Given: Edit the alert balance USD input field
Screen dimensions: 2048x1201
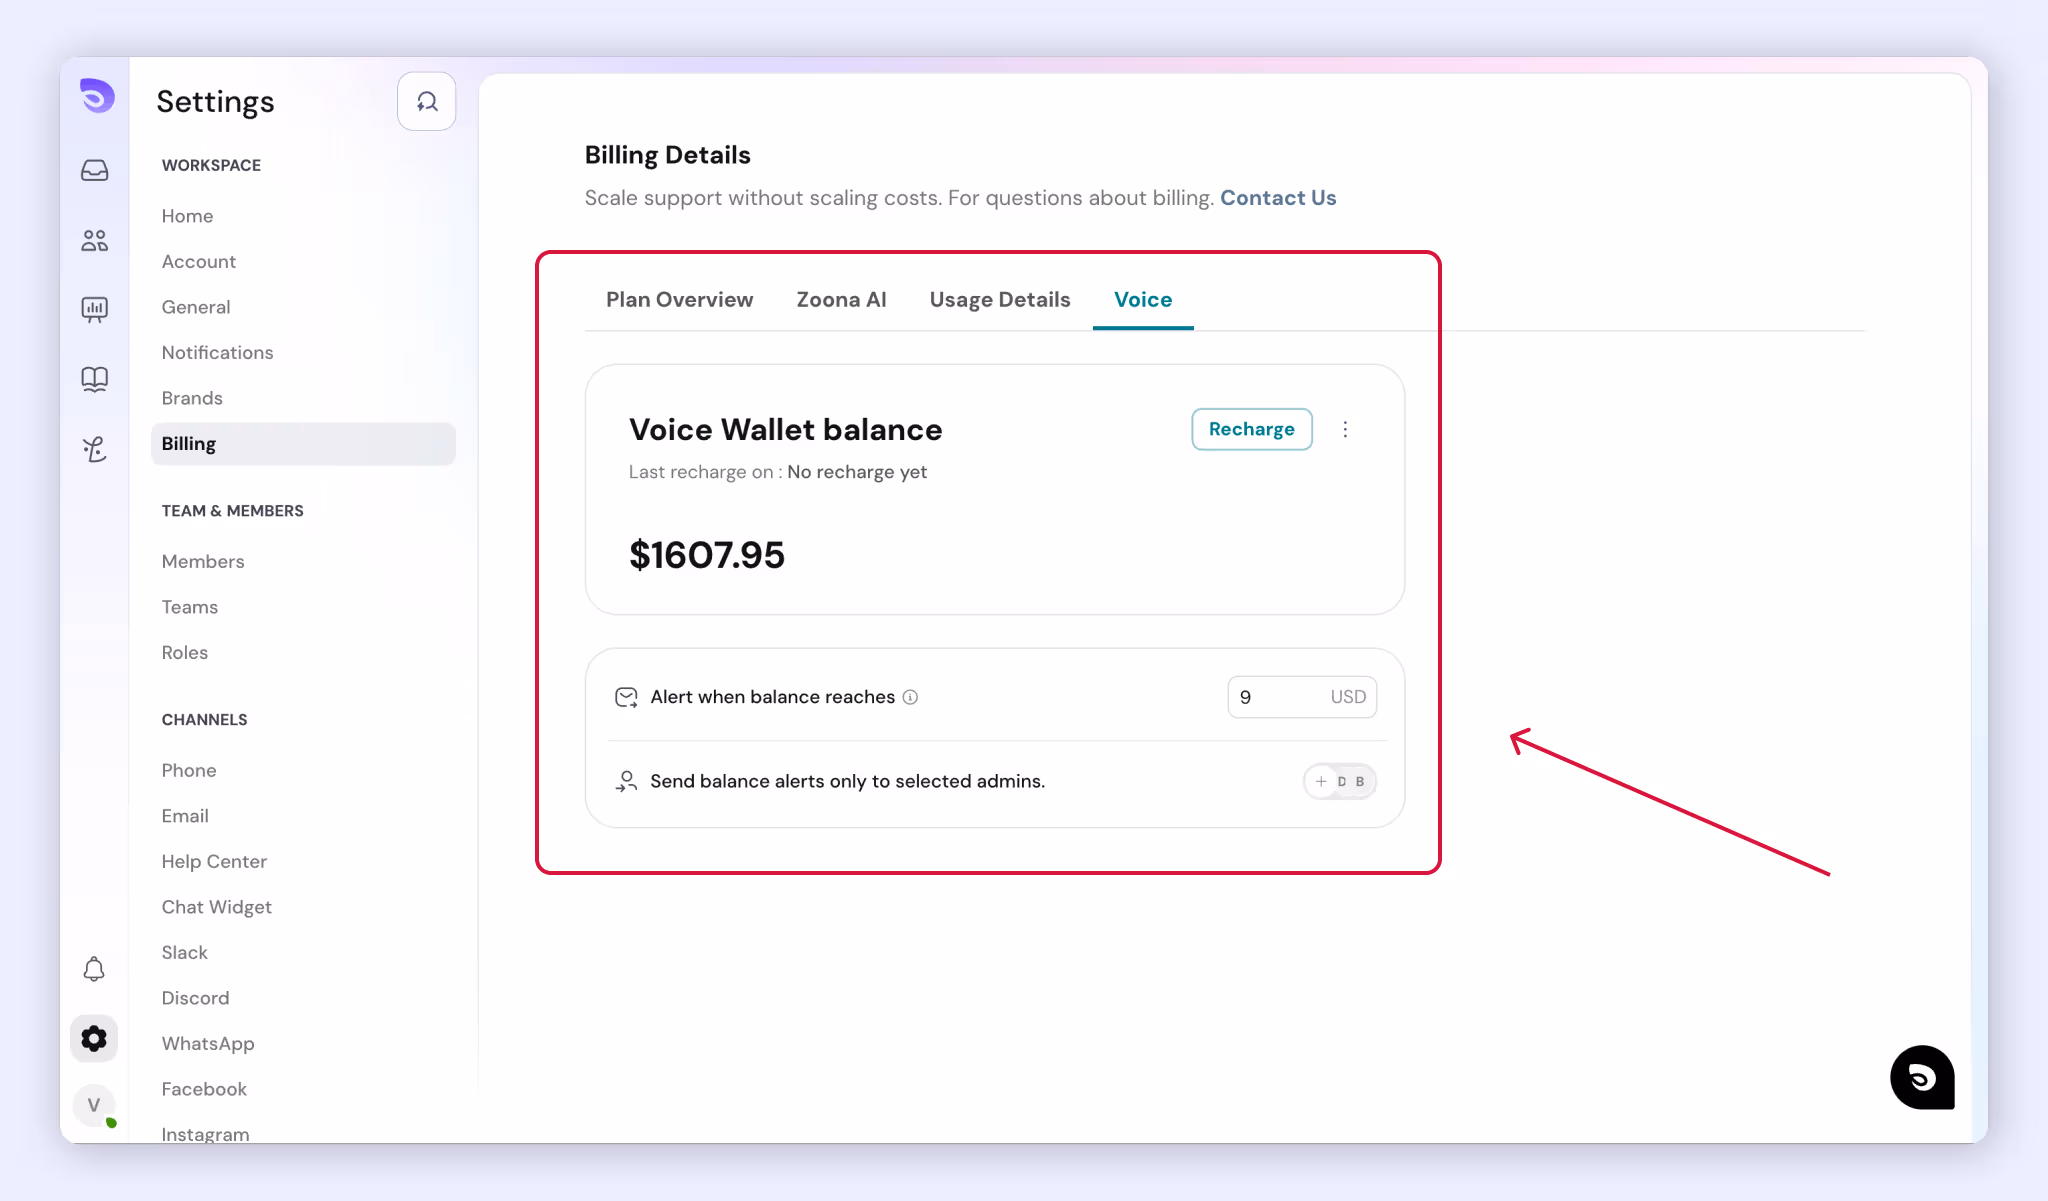Looking at the screenshot, I should coord(1302,697).
